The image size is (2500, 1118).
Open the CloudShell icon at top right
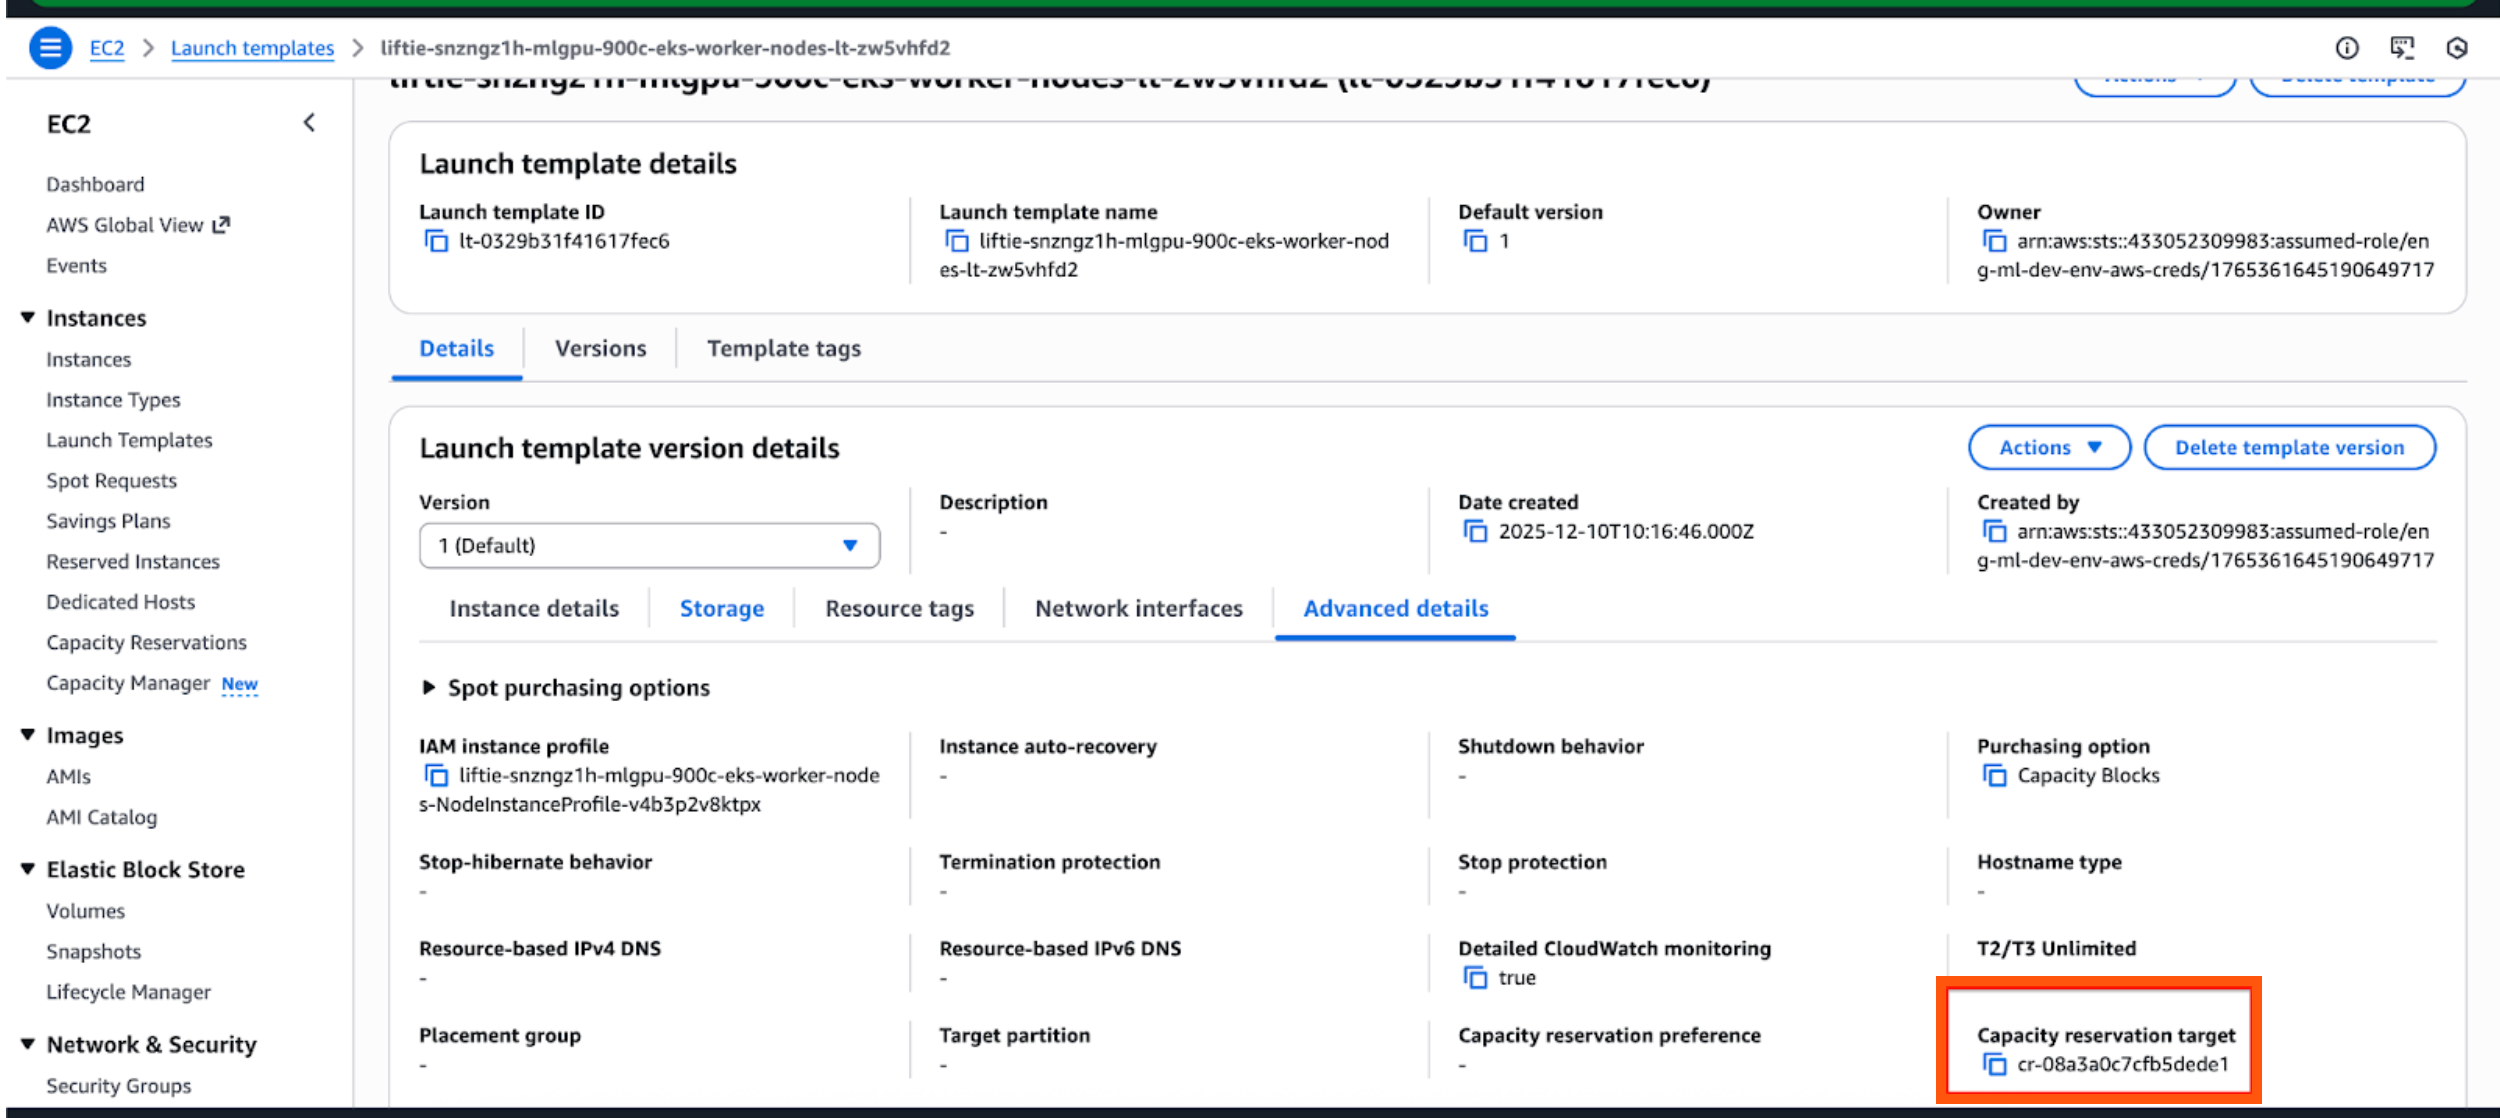click(2401, 48)
